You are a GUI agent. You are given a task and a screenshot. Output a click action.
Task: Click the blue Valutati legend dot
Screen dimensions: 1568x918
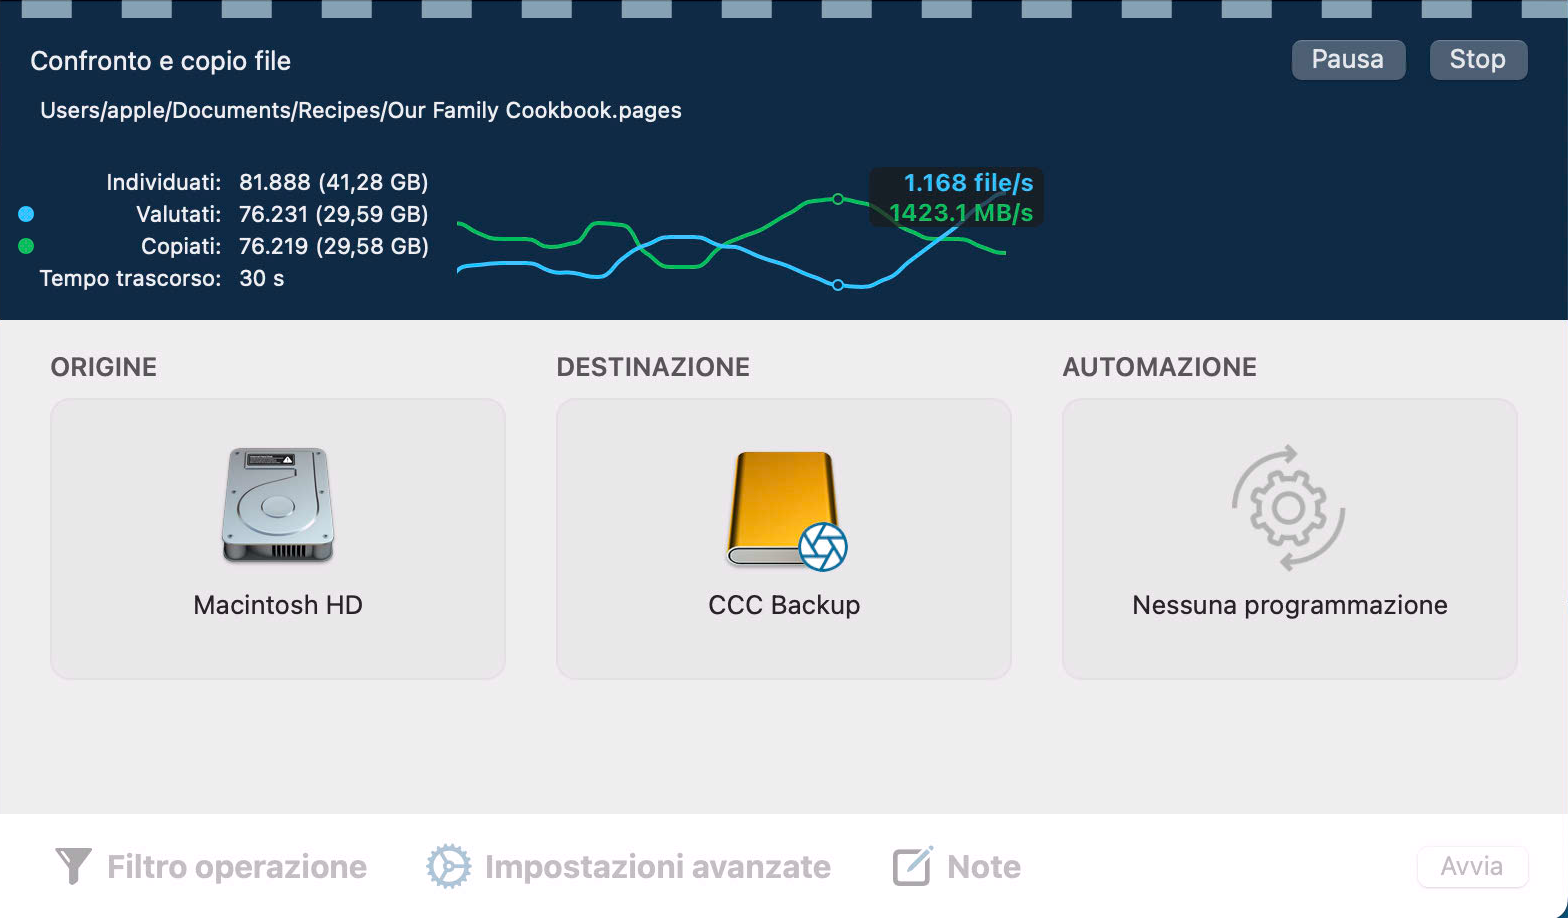[x=26, y=214]
